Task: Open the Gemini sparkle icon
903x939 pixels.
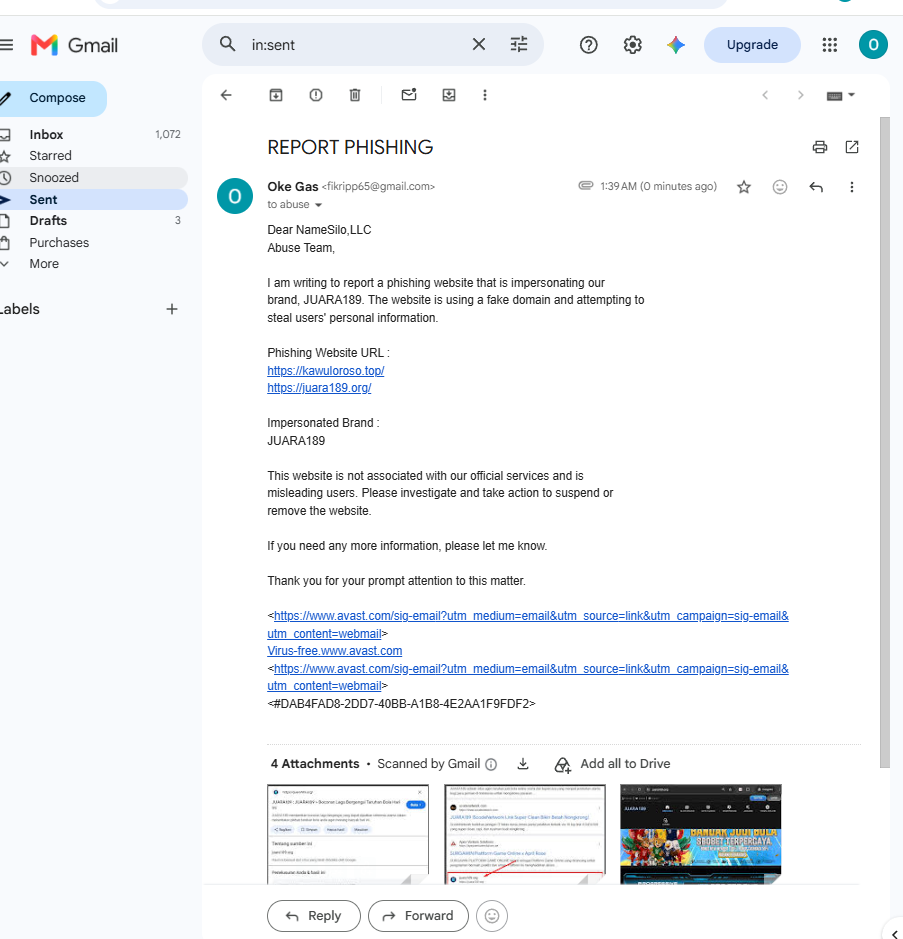Action: point(676,45)
